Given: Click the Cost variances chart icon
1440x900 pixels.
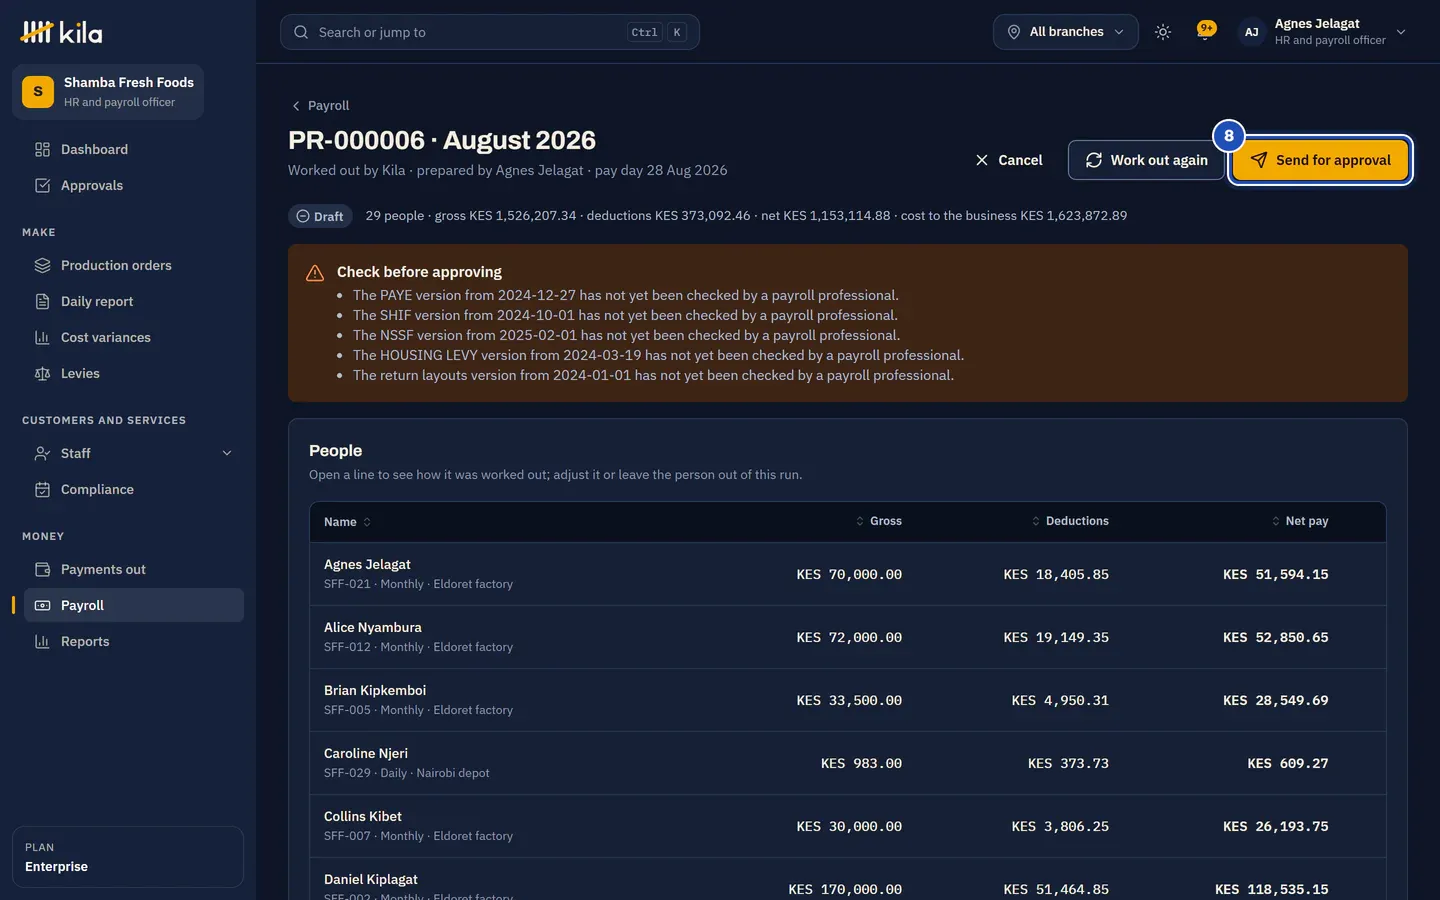Looking at the screenshot, I should (42, 337).
